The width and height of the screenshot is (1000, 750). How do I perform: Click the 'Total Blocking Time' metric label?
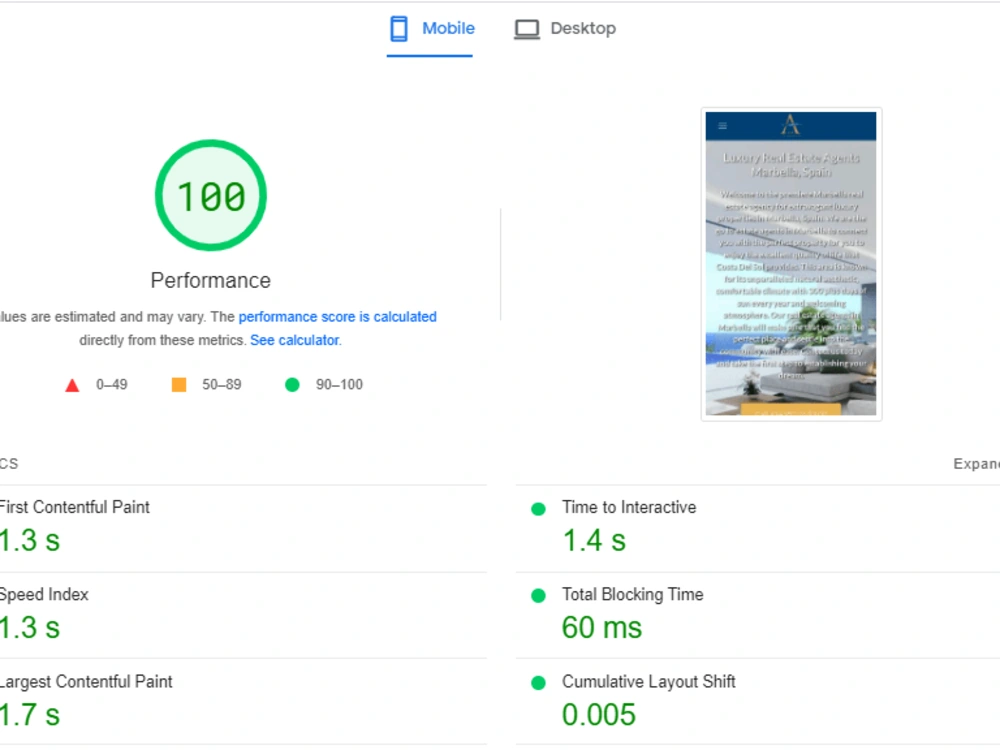point(633,594)
